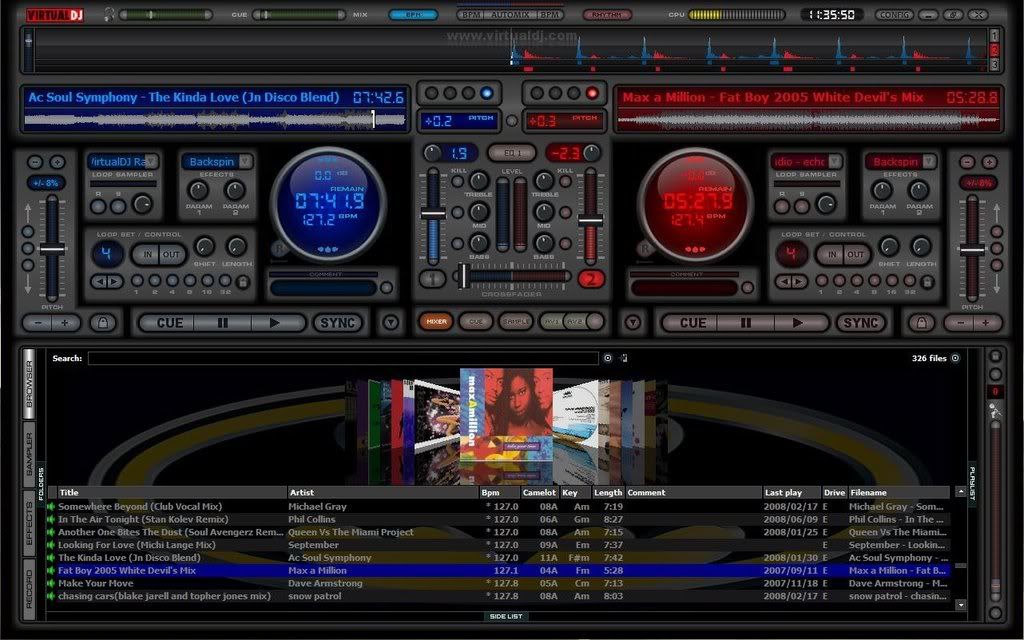Toggle the left loop sampler R button
The height and width of the screenshot is (640, 1024).
coord(99,206)
